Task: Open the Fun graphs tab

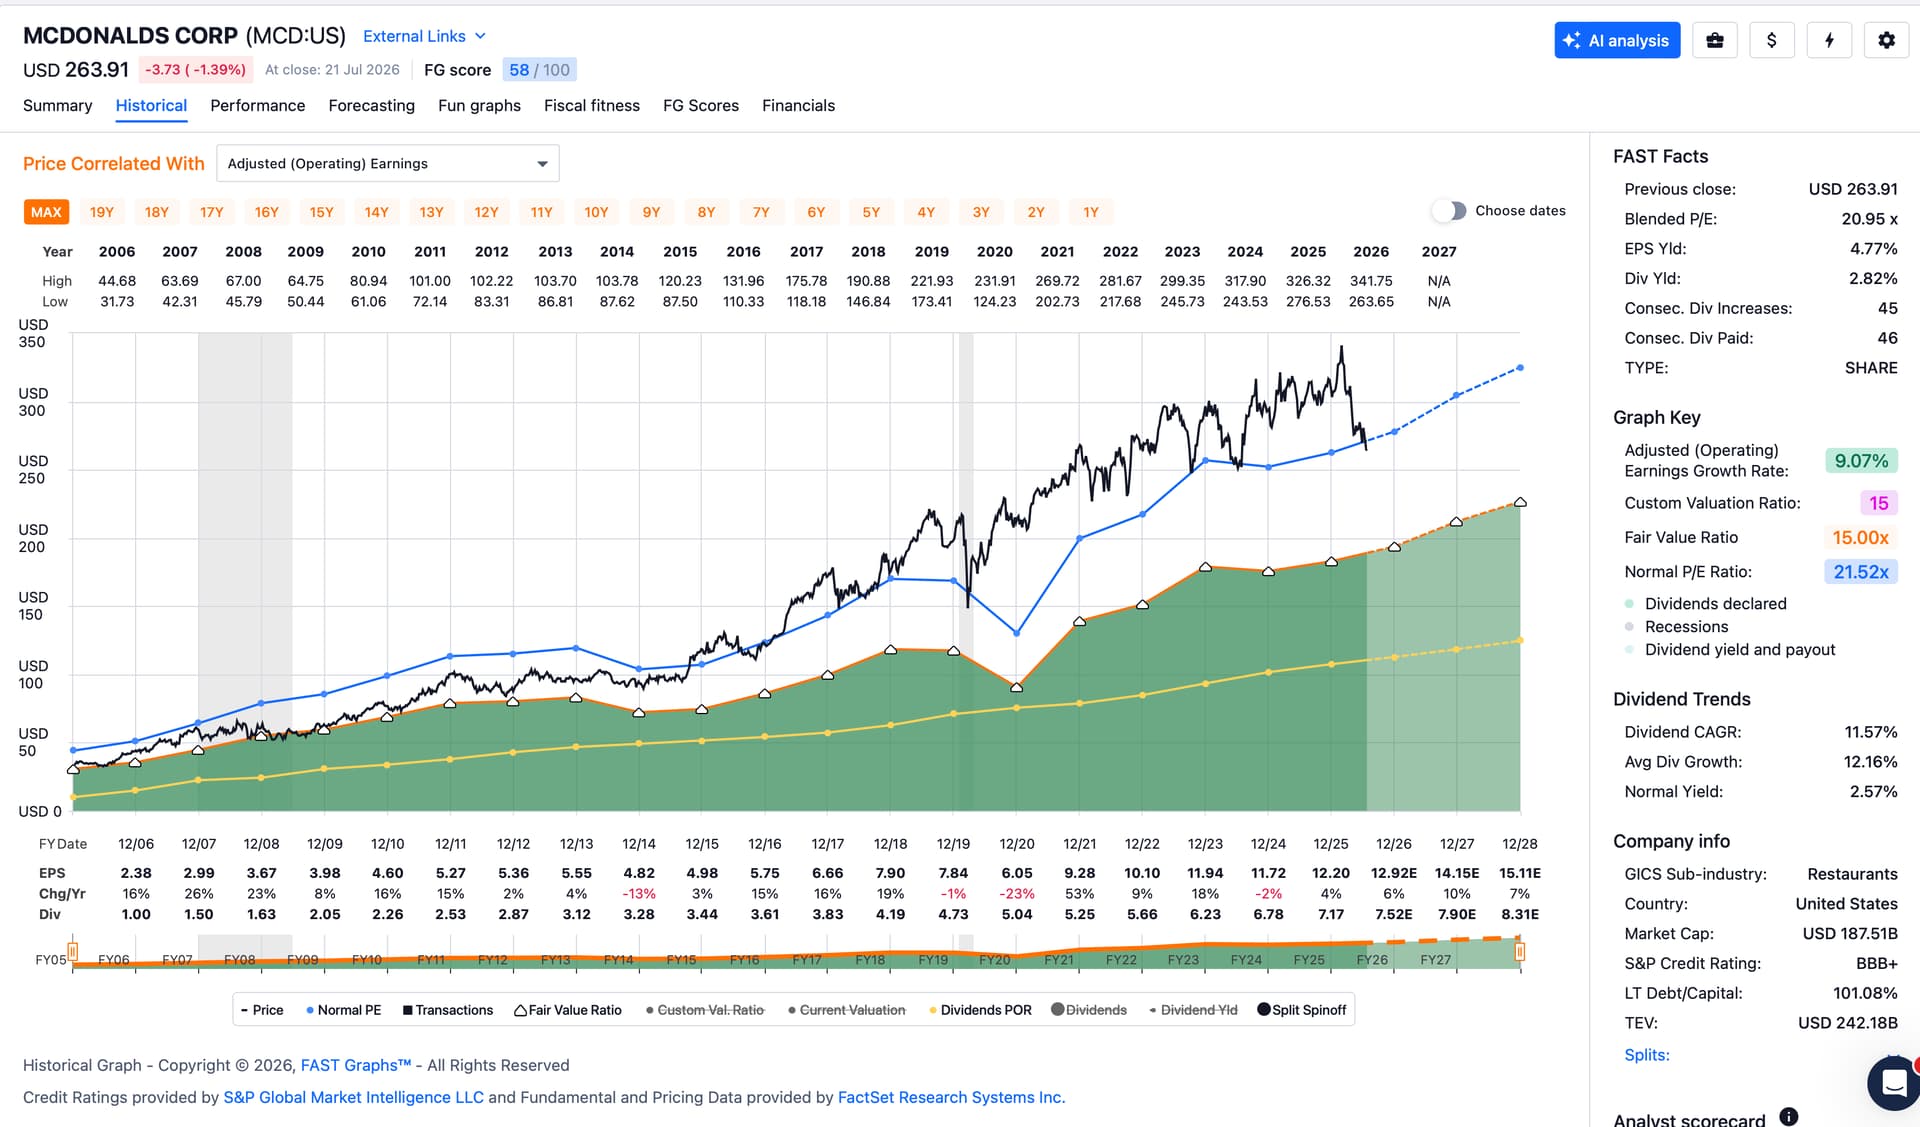Action: tap(479, 106)
